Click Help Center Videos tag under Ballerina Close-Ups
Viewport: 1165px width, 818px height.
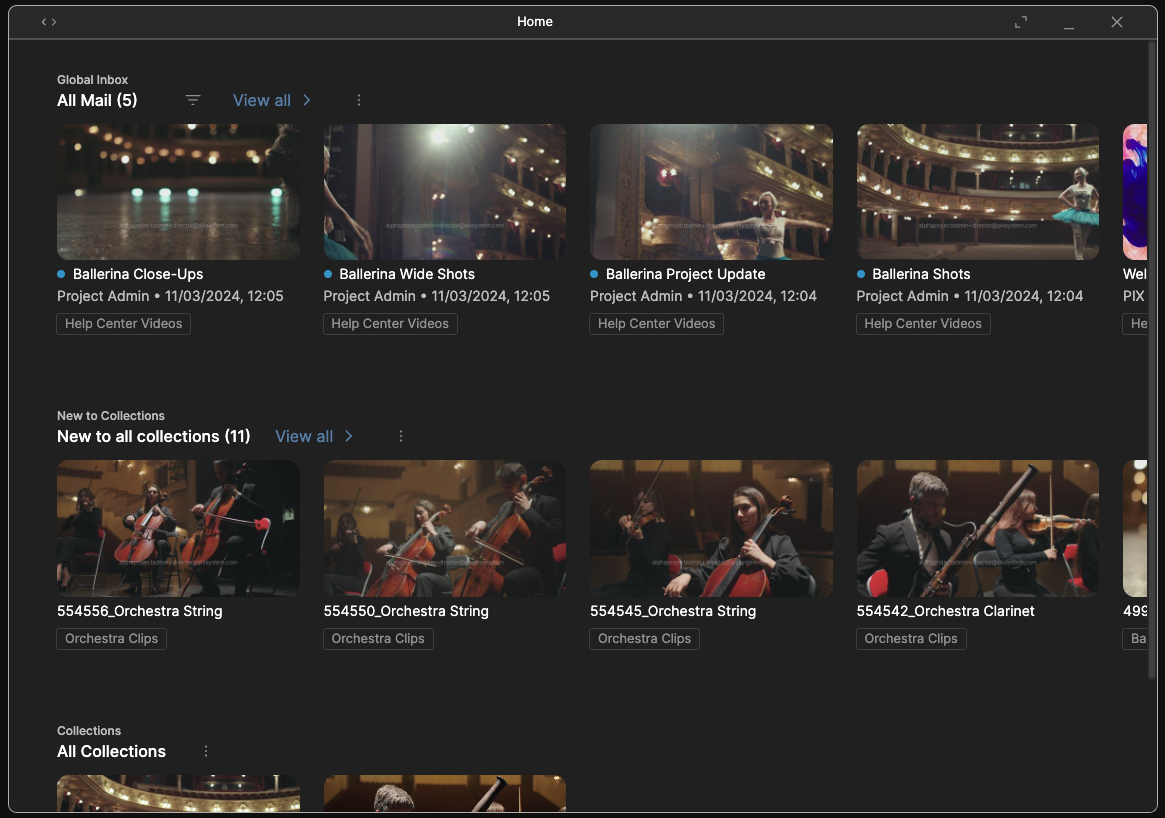pos(123,324)
